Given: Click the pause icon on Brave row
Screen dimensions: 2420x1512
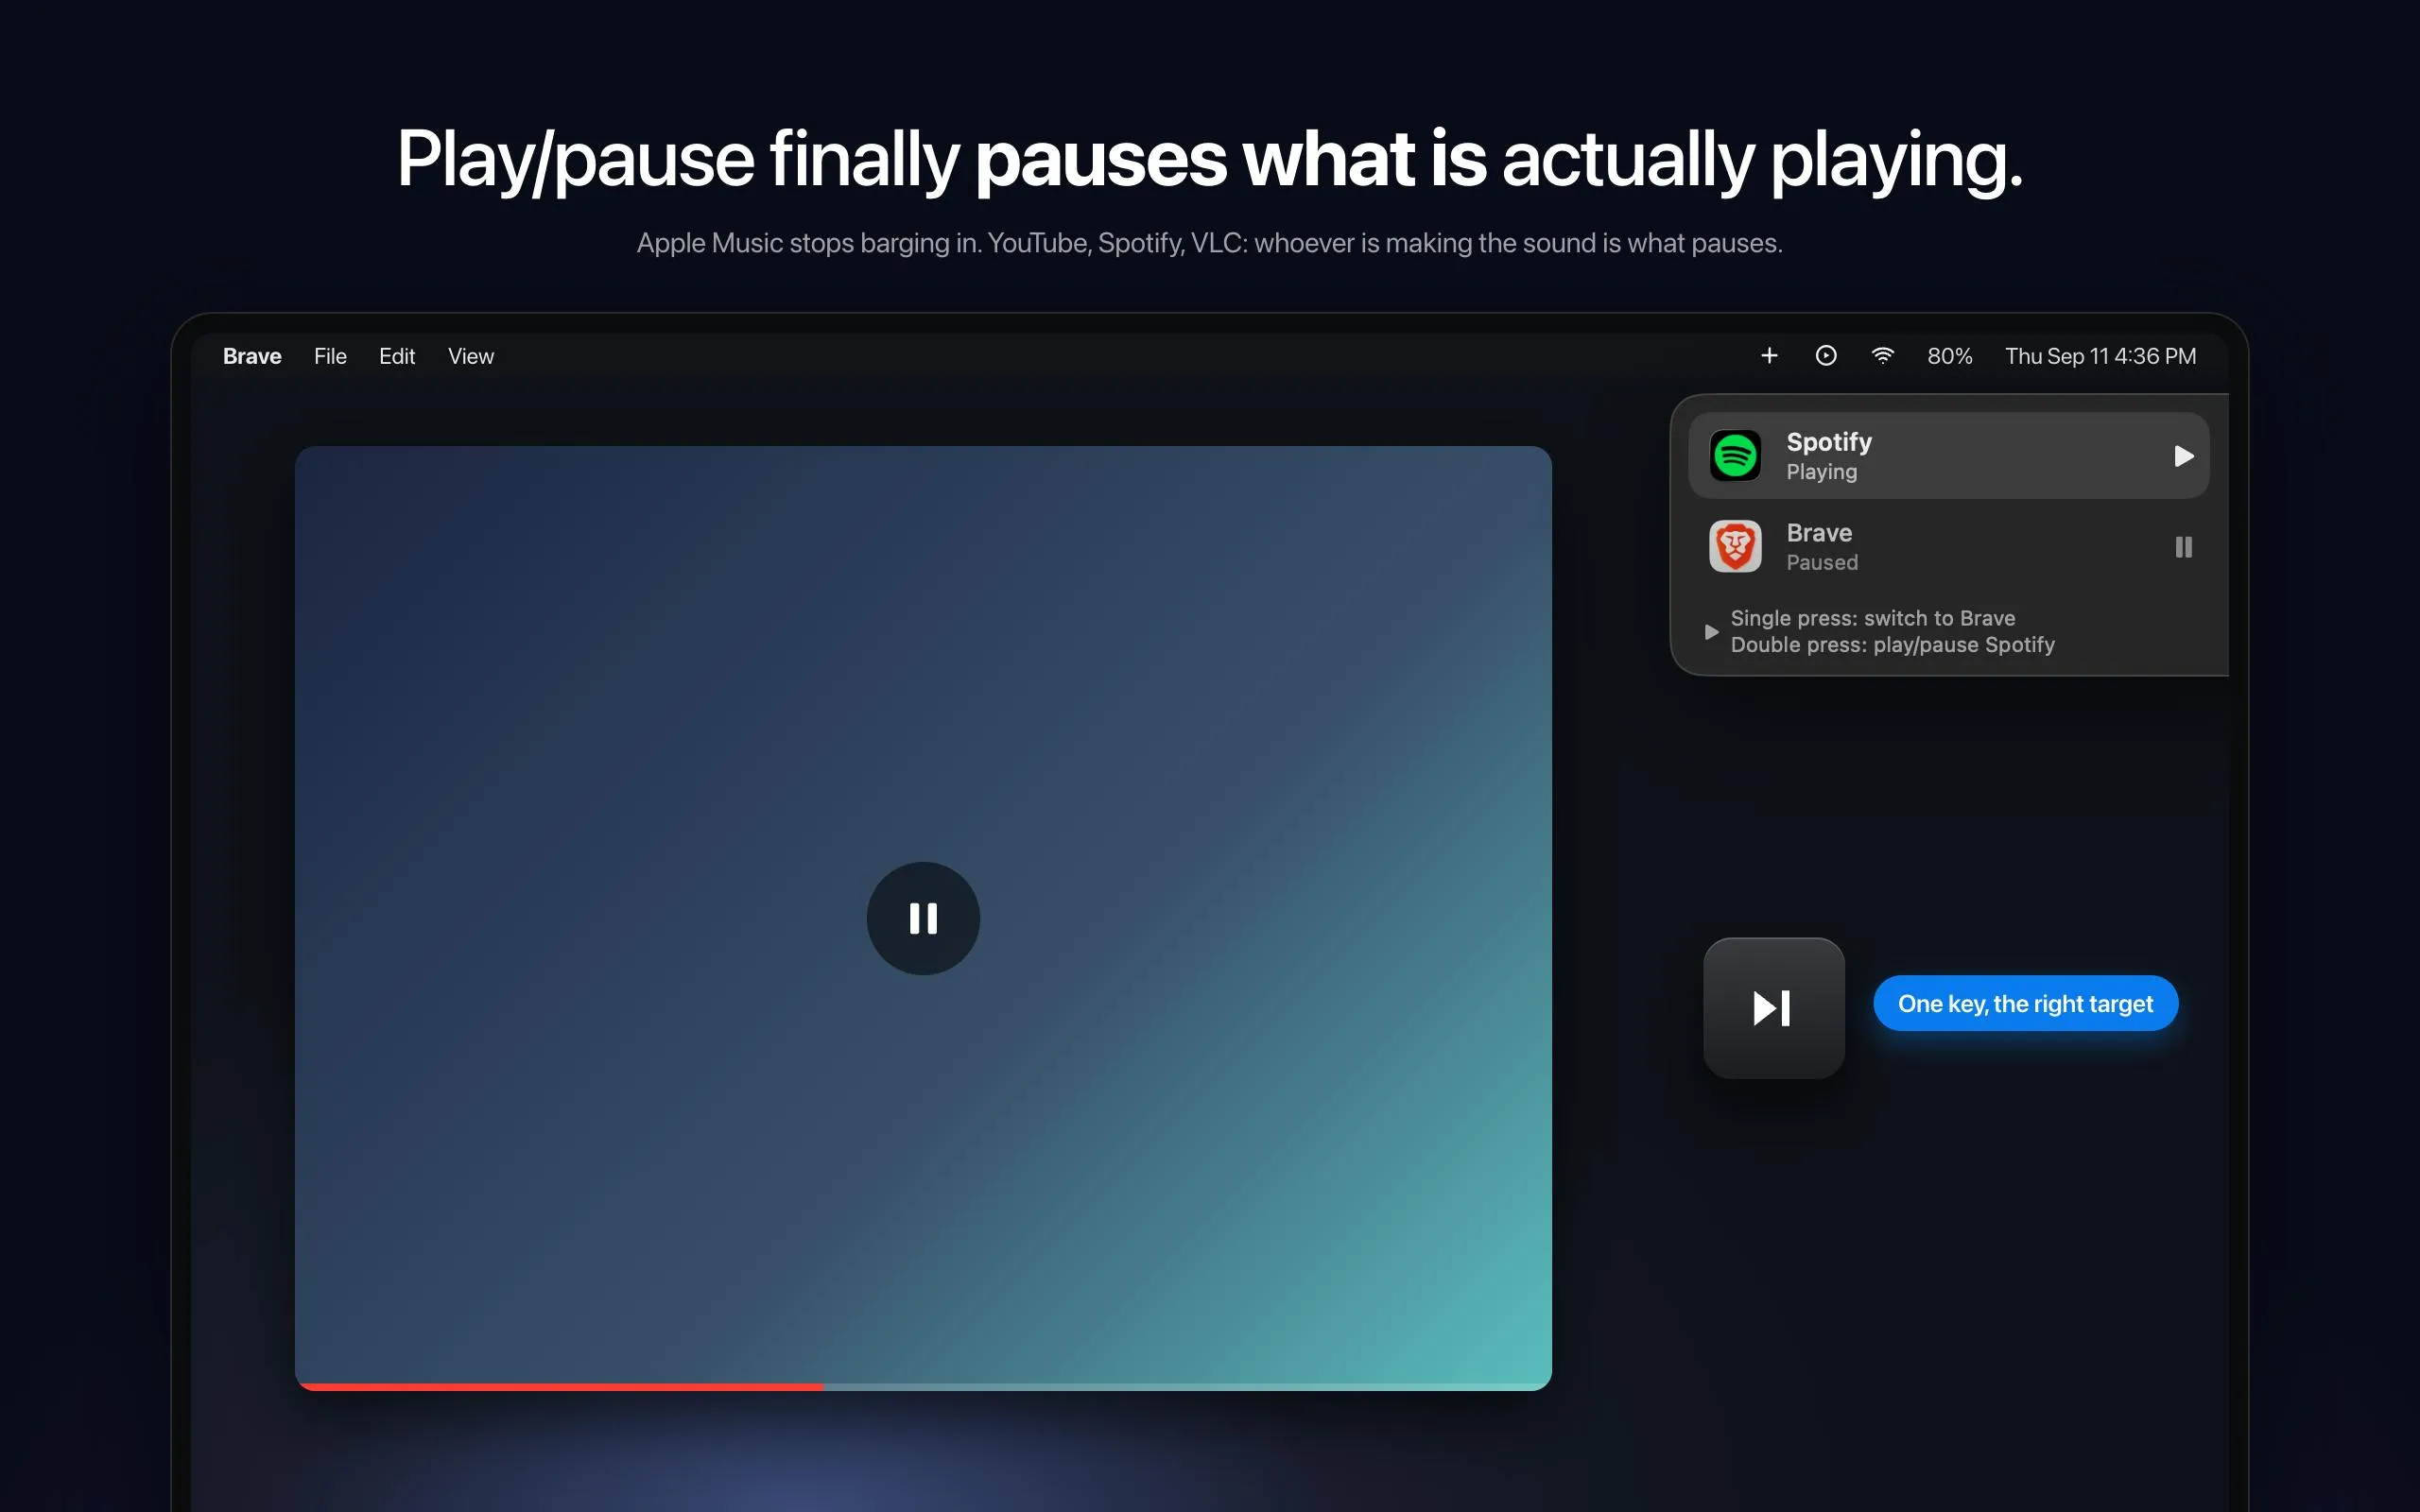Looking at the screenshot, I should click(2184, 547).
